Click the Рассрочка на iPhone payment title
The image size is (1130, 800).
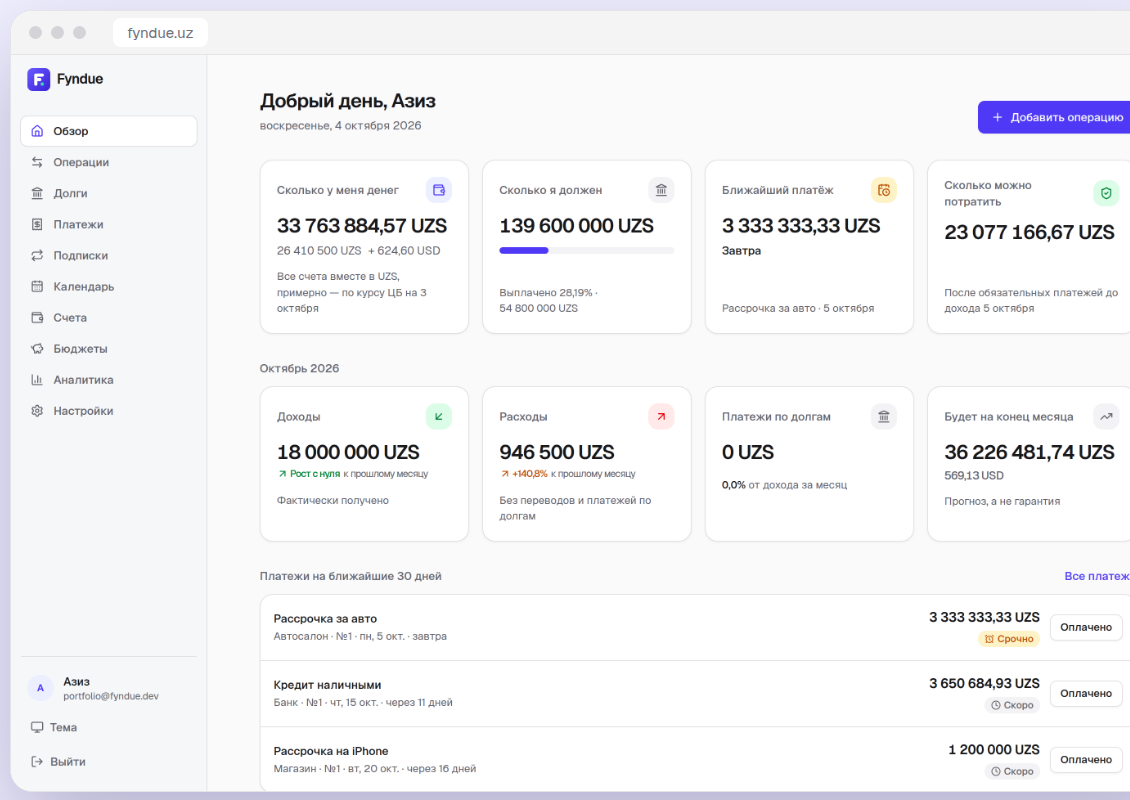(331, 751)
